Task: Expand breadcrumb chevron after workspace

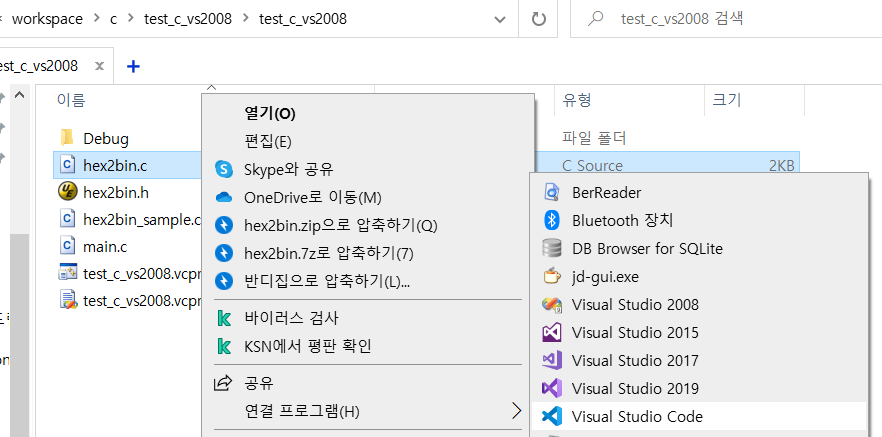Action: (97, 19)
